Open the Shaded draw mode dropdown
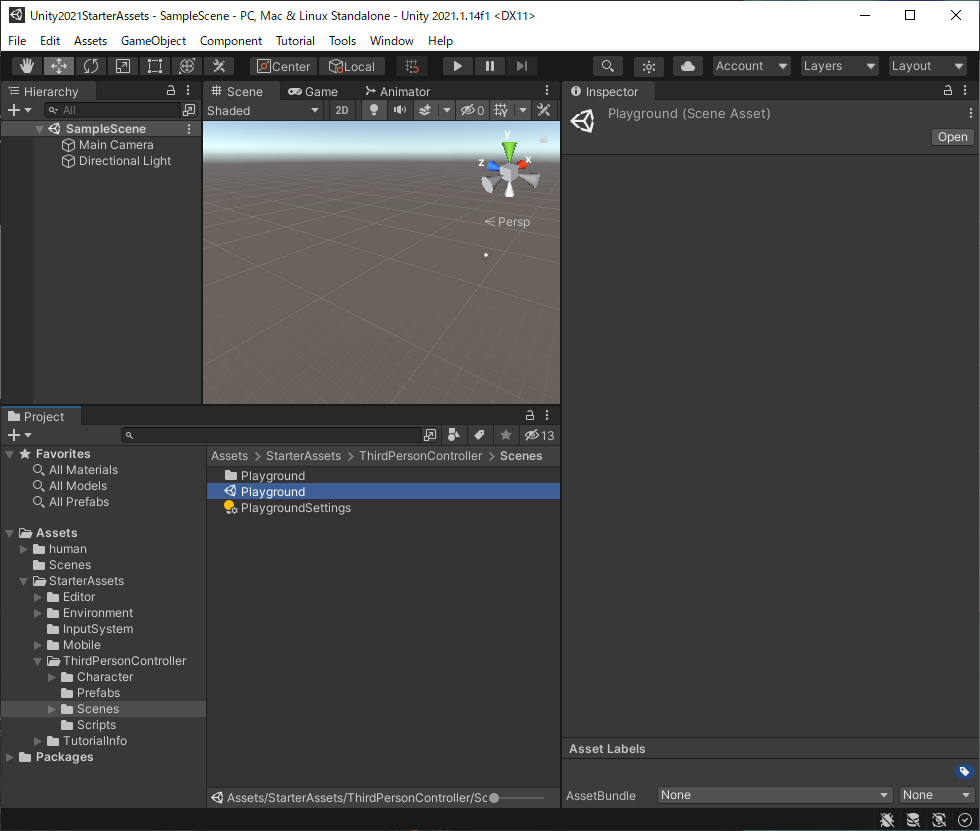The height and width of the screenshot is (831, 980). coord(263,110)
